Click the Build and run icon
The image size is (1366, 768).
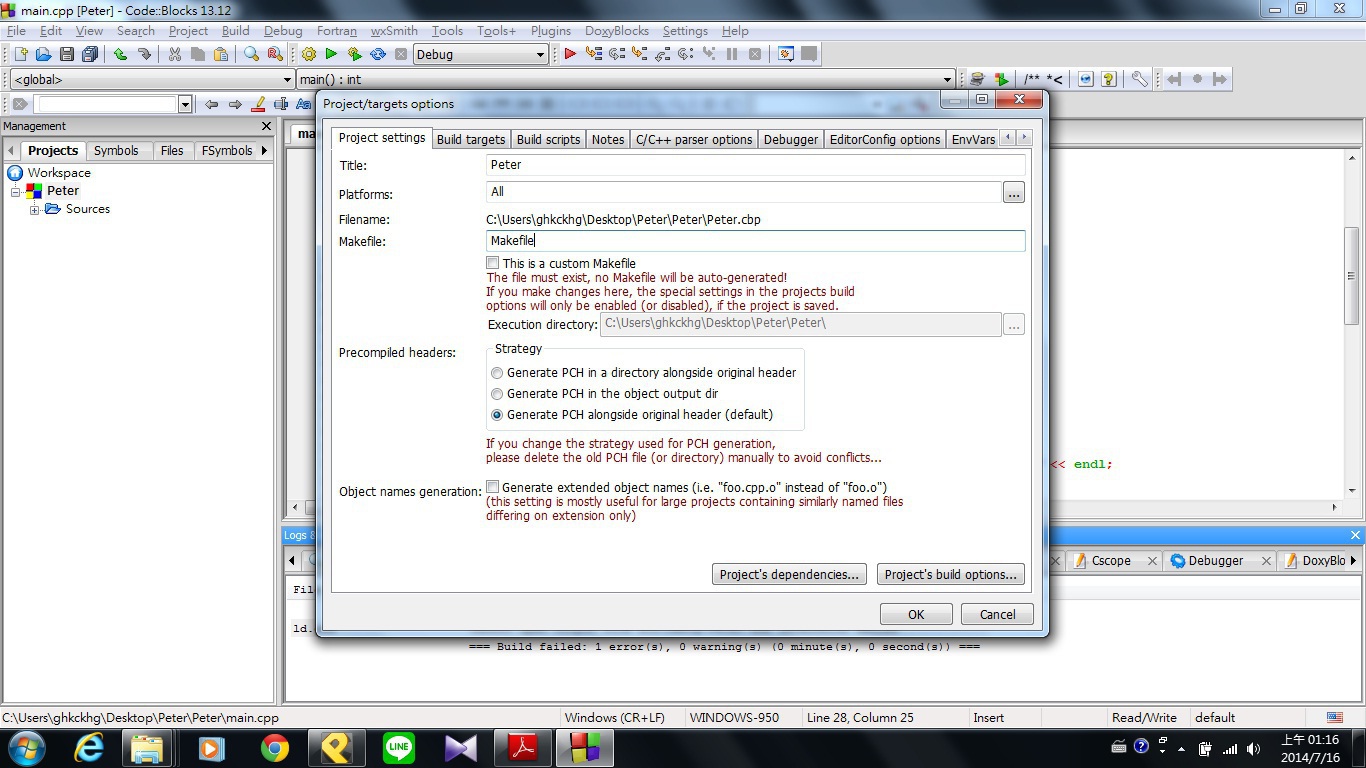(354, 54)
